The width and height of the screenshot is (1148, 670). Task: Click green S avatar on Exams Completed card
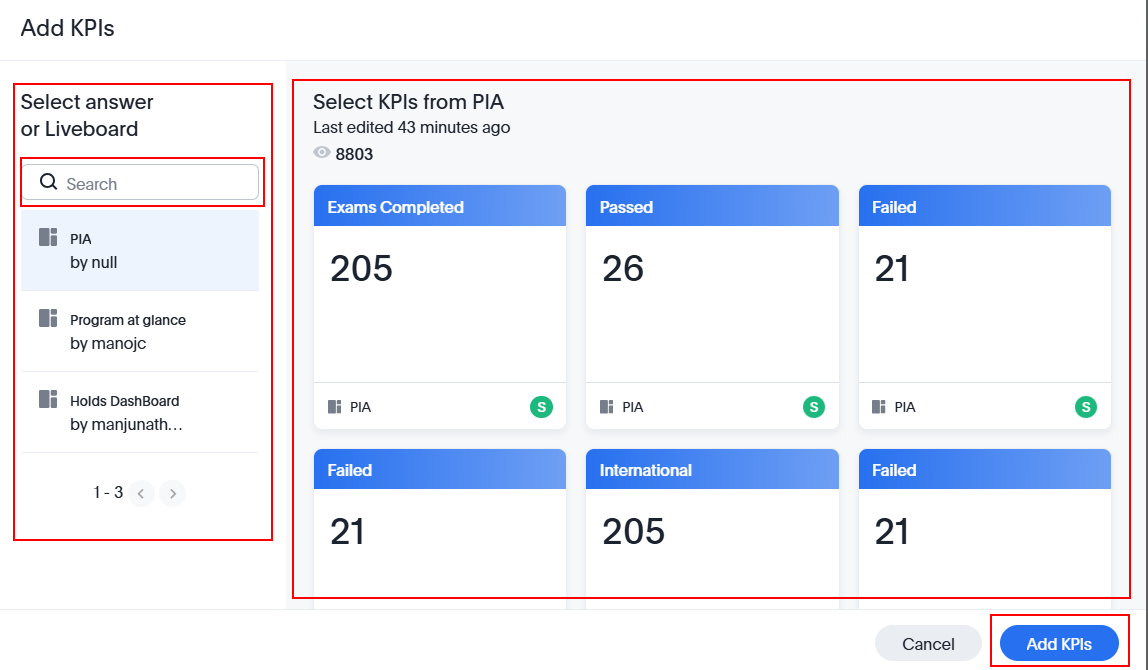point(541,407)
